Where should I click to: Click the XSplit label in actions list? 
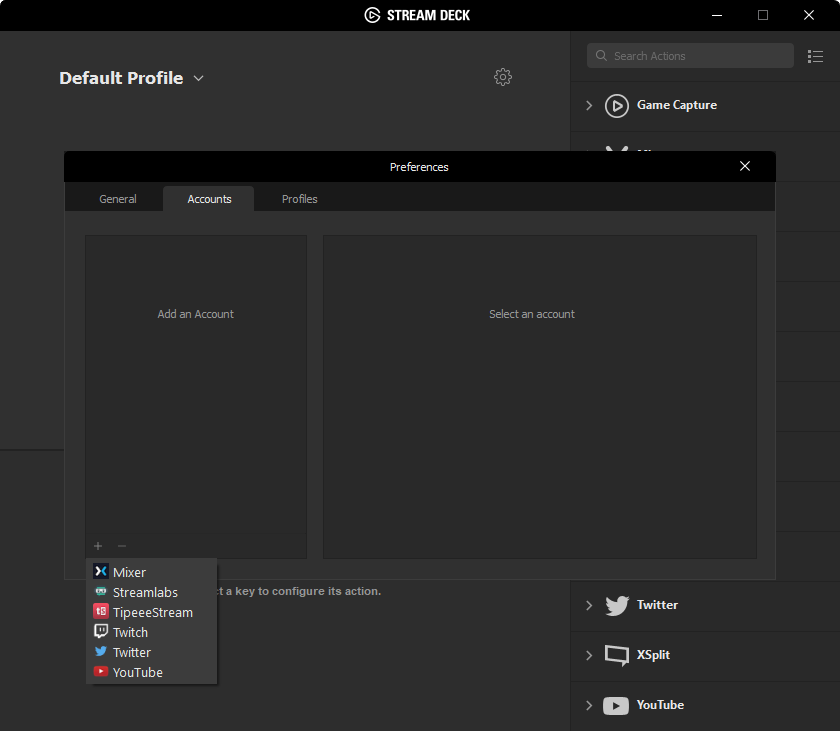click(653, 654)
